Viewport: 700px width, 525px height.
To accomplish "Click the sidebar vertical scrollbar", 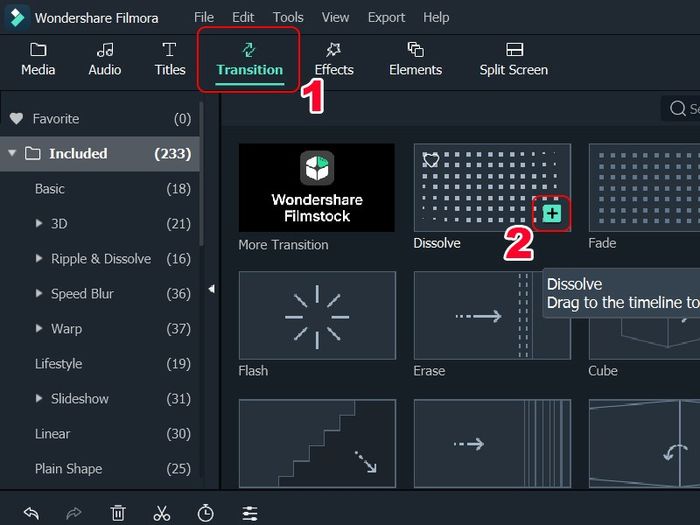I will 201,174.
